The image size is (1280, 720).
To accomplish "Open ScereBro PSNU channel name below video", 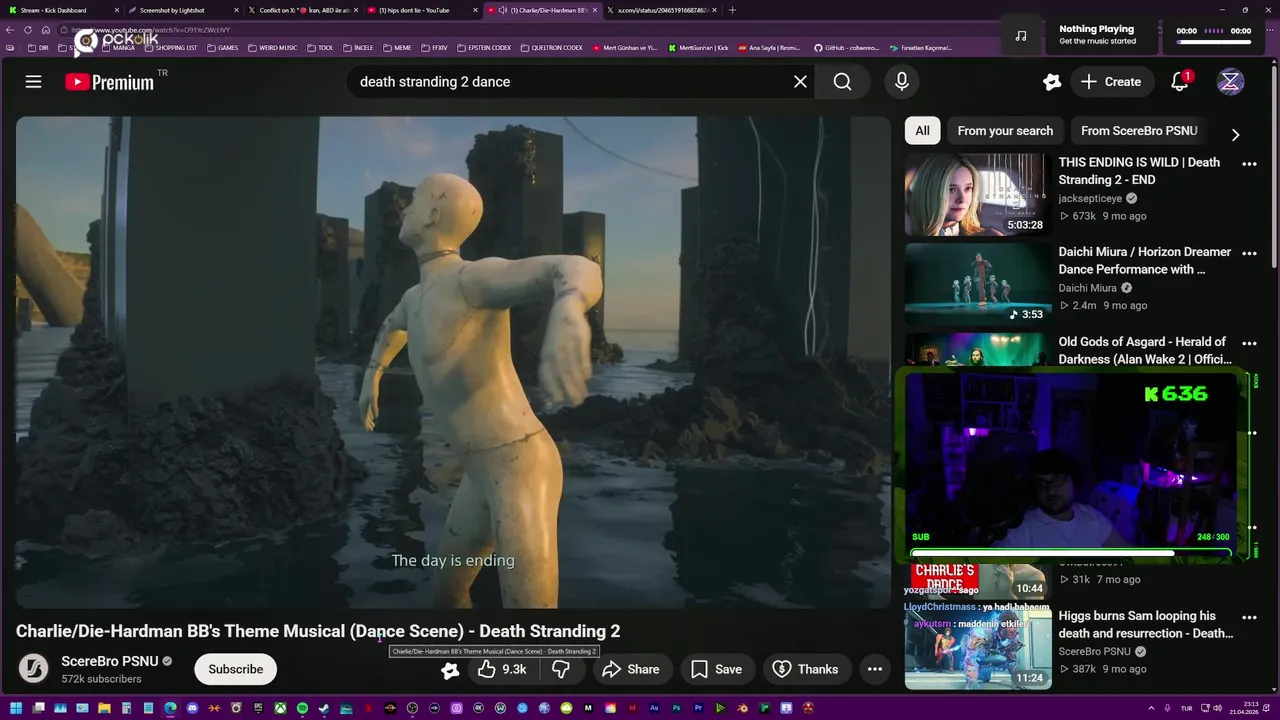I will [x=109, y=661].
